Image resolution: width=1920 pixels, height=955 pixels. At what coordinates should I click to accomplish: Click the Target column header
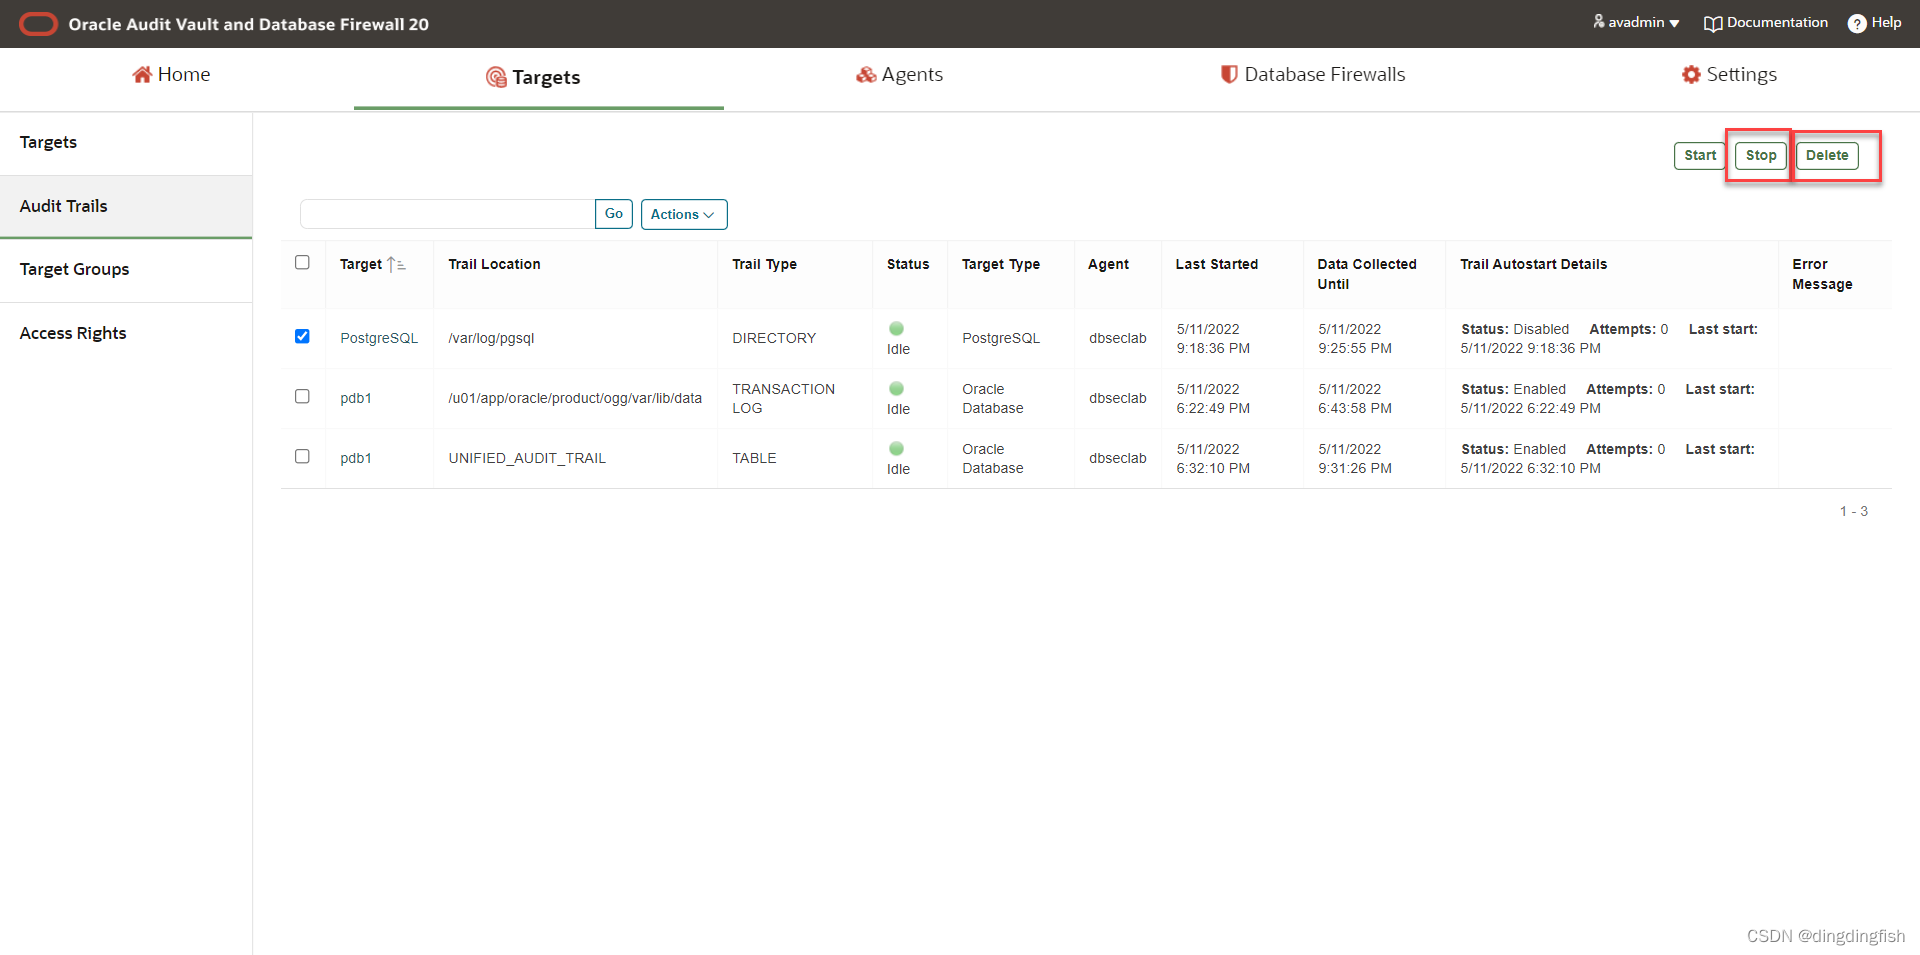pyautogui.click(x=361, y=264)
